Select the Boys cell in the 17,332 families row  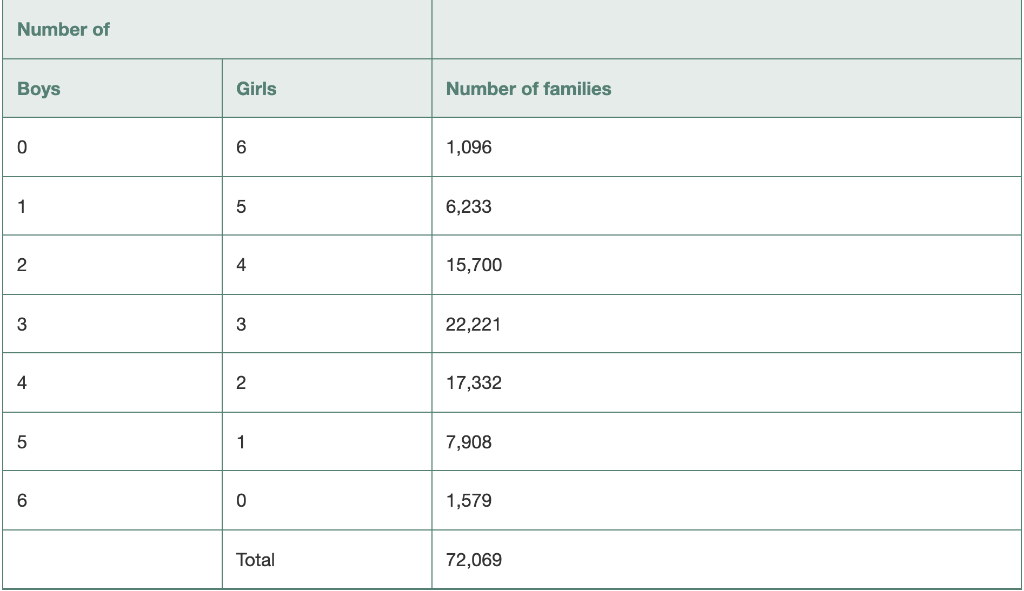click(x=112, y=383)
